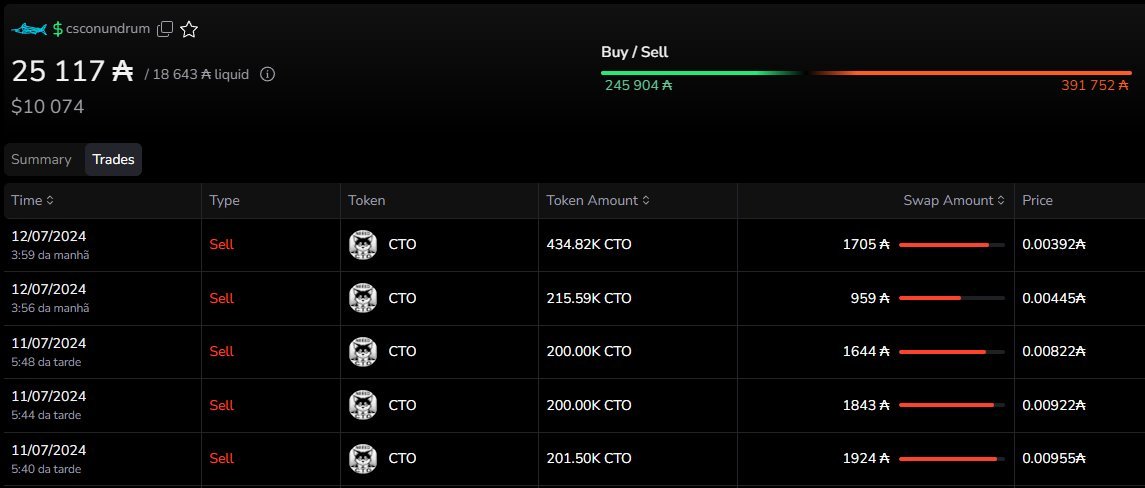Favorite csconundrum with the star icon
The image size is (1145, 488).
tap(189, 29)
